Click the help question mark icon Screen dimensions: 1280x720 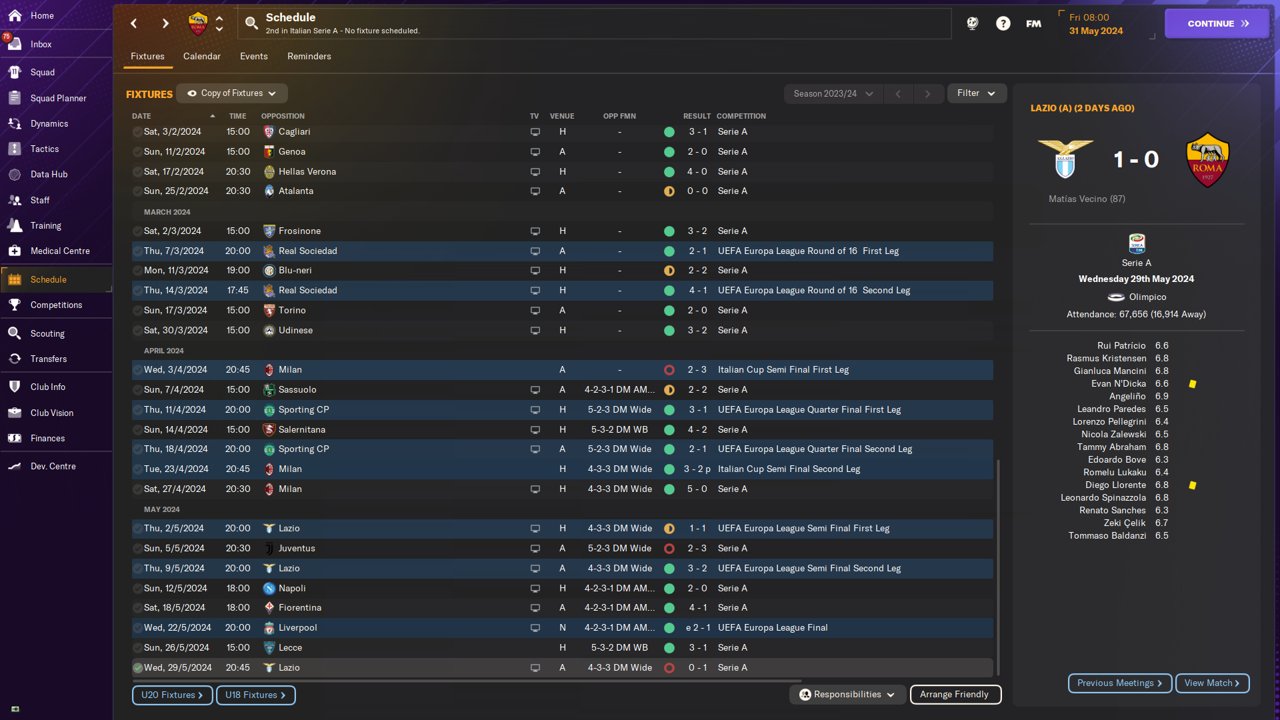coord(1003,23)
